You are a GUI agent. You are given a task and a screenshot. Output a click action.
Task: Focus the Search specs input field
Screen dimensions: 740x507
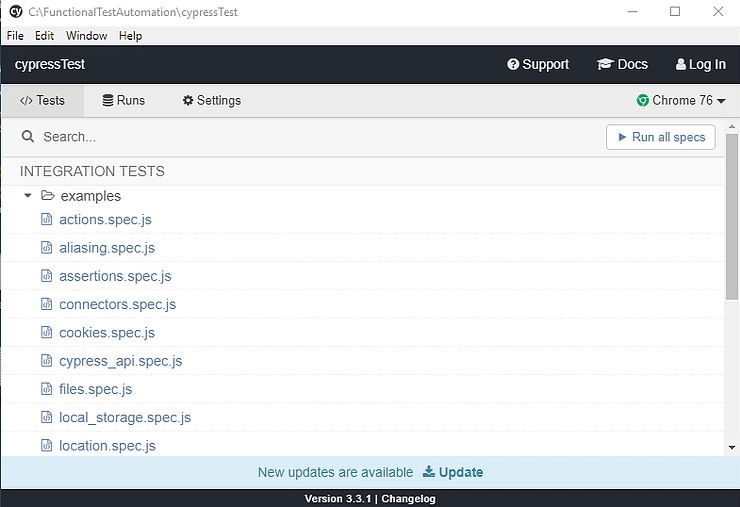tap(311, 137)
